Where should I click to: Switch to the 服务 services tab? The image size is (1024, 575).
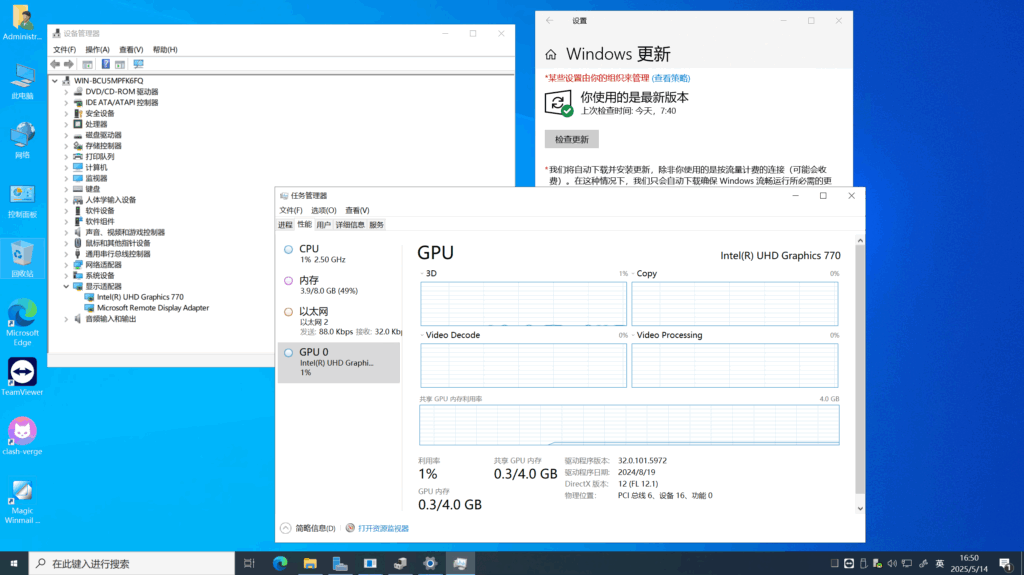pyautogui.click(x=376, y=225)
